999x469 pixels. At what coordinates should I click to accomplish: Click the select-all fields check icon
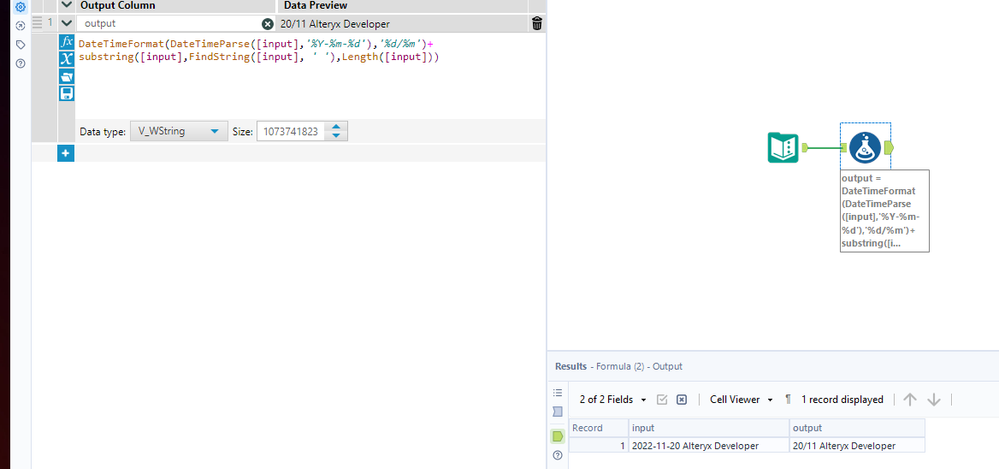tap(662, 400)
